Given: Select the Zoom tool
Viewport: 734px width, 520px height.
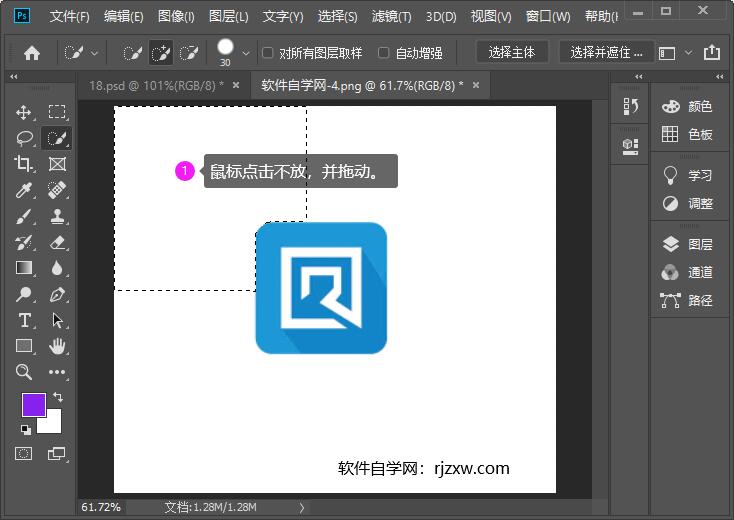Looking at the screenshot, I should pos(23,372).
